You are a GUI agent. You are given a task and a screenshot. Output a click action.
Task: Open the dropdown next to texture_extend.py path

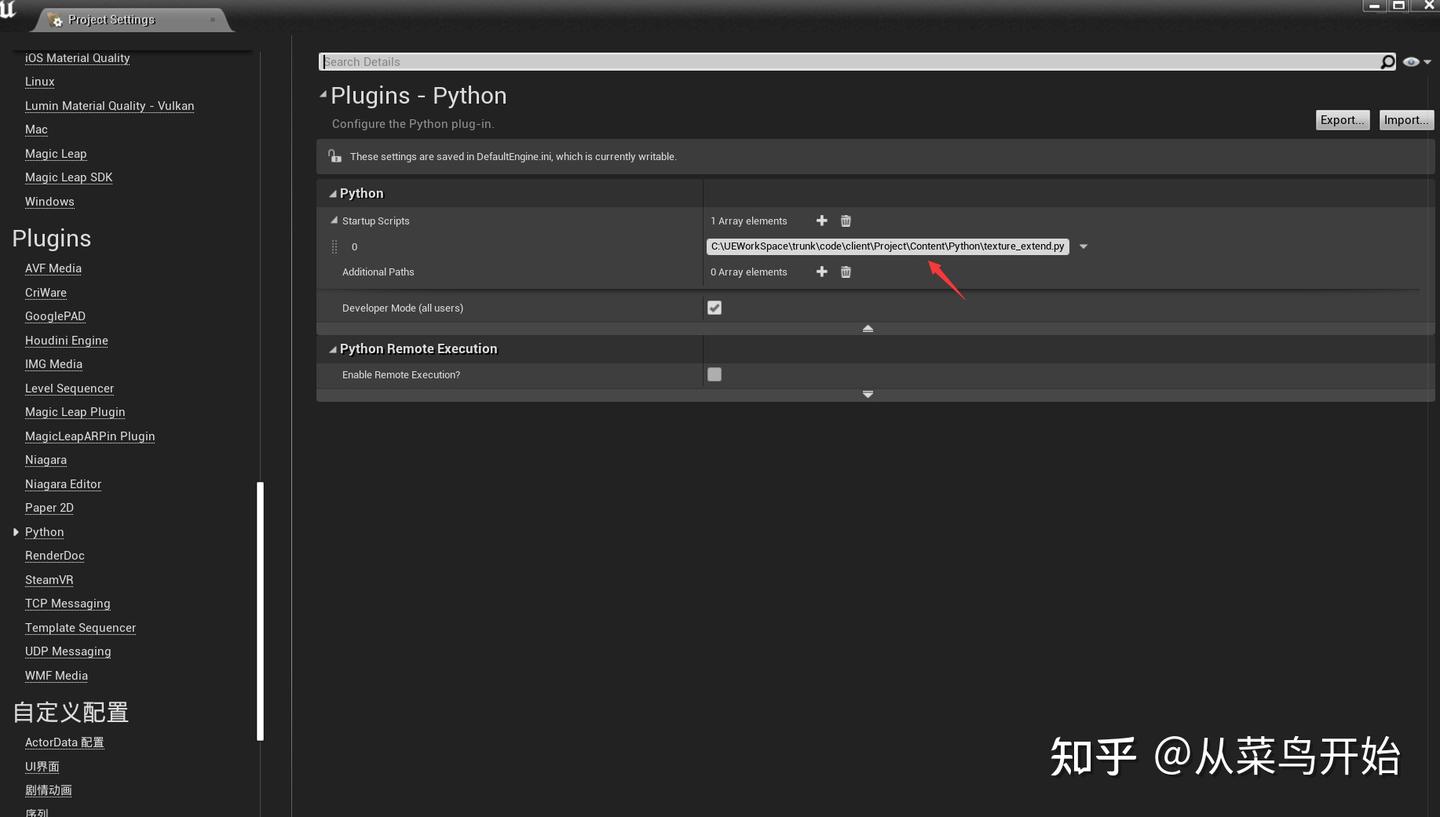point(1083,246)
